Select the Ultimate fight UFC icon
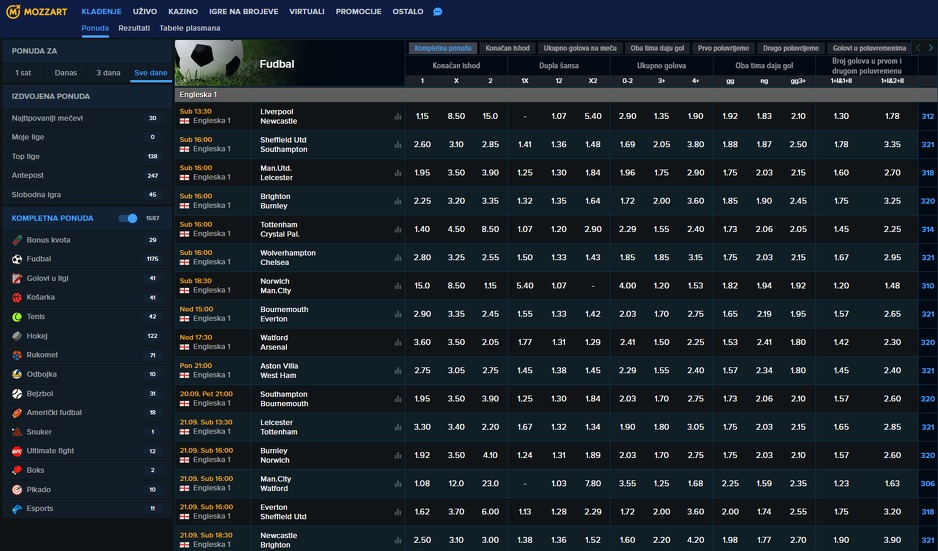This screenshot has height=551, width=938. (17, 451)
